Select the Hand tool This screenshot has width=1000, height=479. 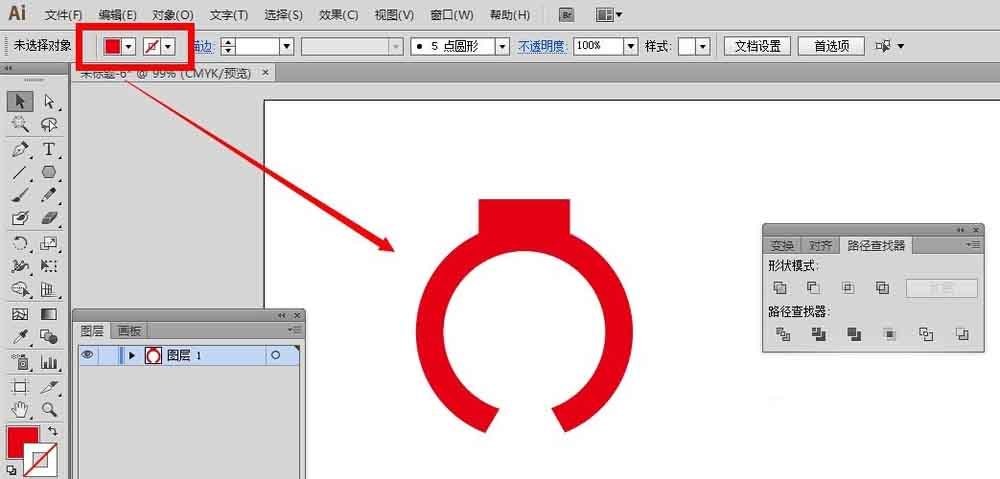click(x=20, y=409)
